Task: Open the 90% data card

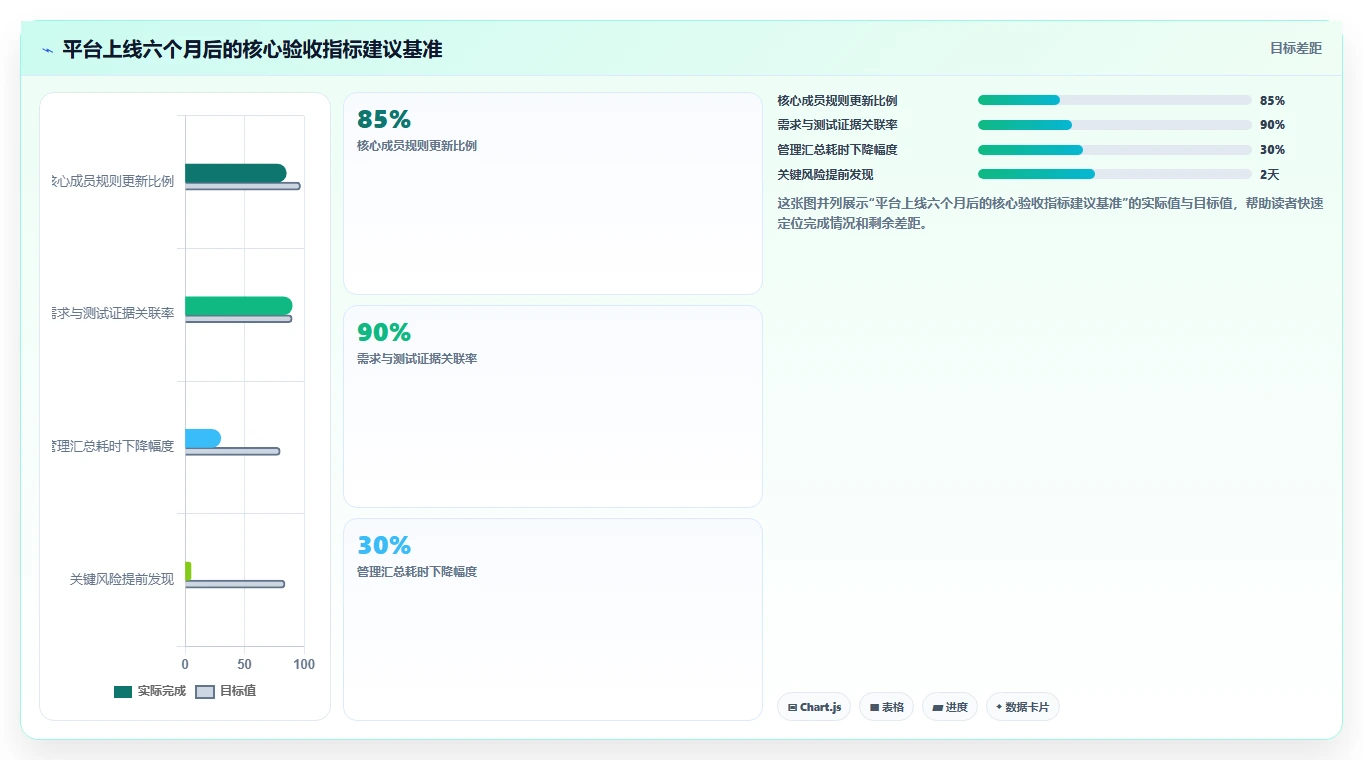Action: (x=553, y=406)
